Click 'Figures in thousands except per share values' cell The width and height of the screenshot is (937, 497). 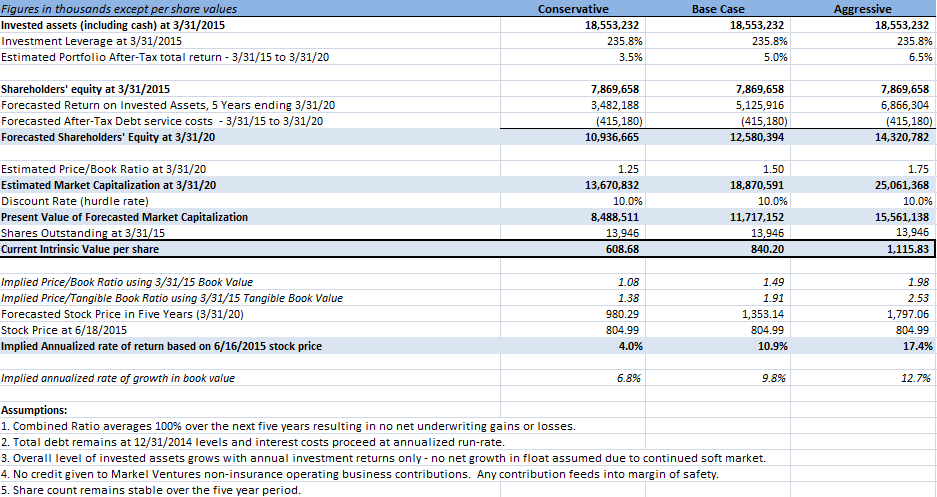(119, 9)
